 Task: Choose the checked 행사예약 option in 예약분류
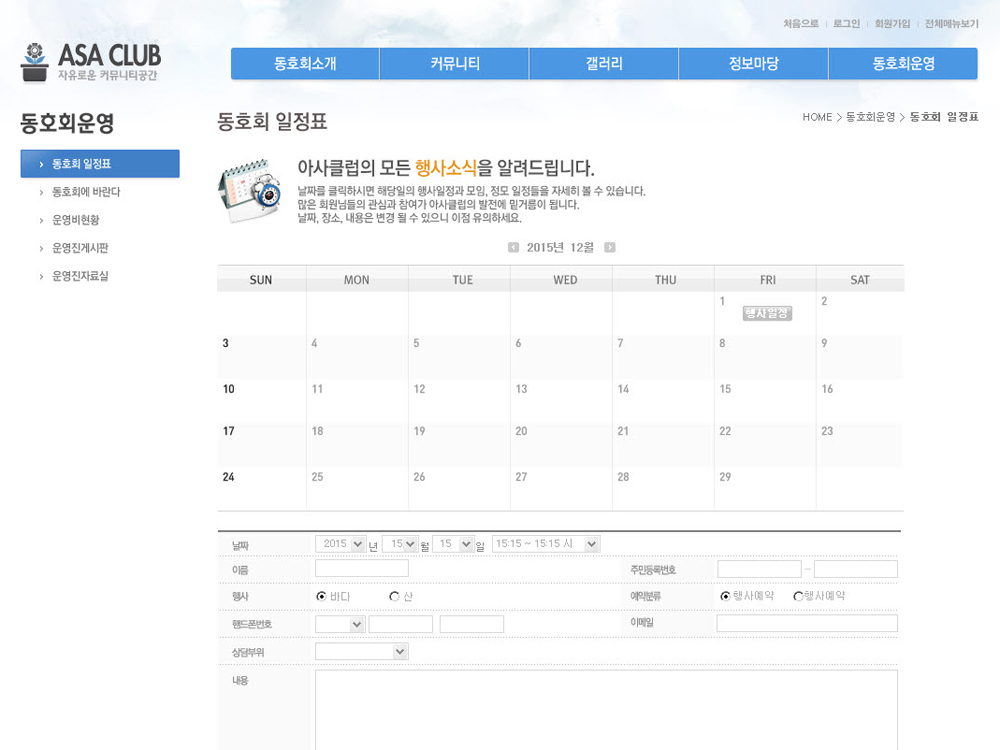pos(725,596)
